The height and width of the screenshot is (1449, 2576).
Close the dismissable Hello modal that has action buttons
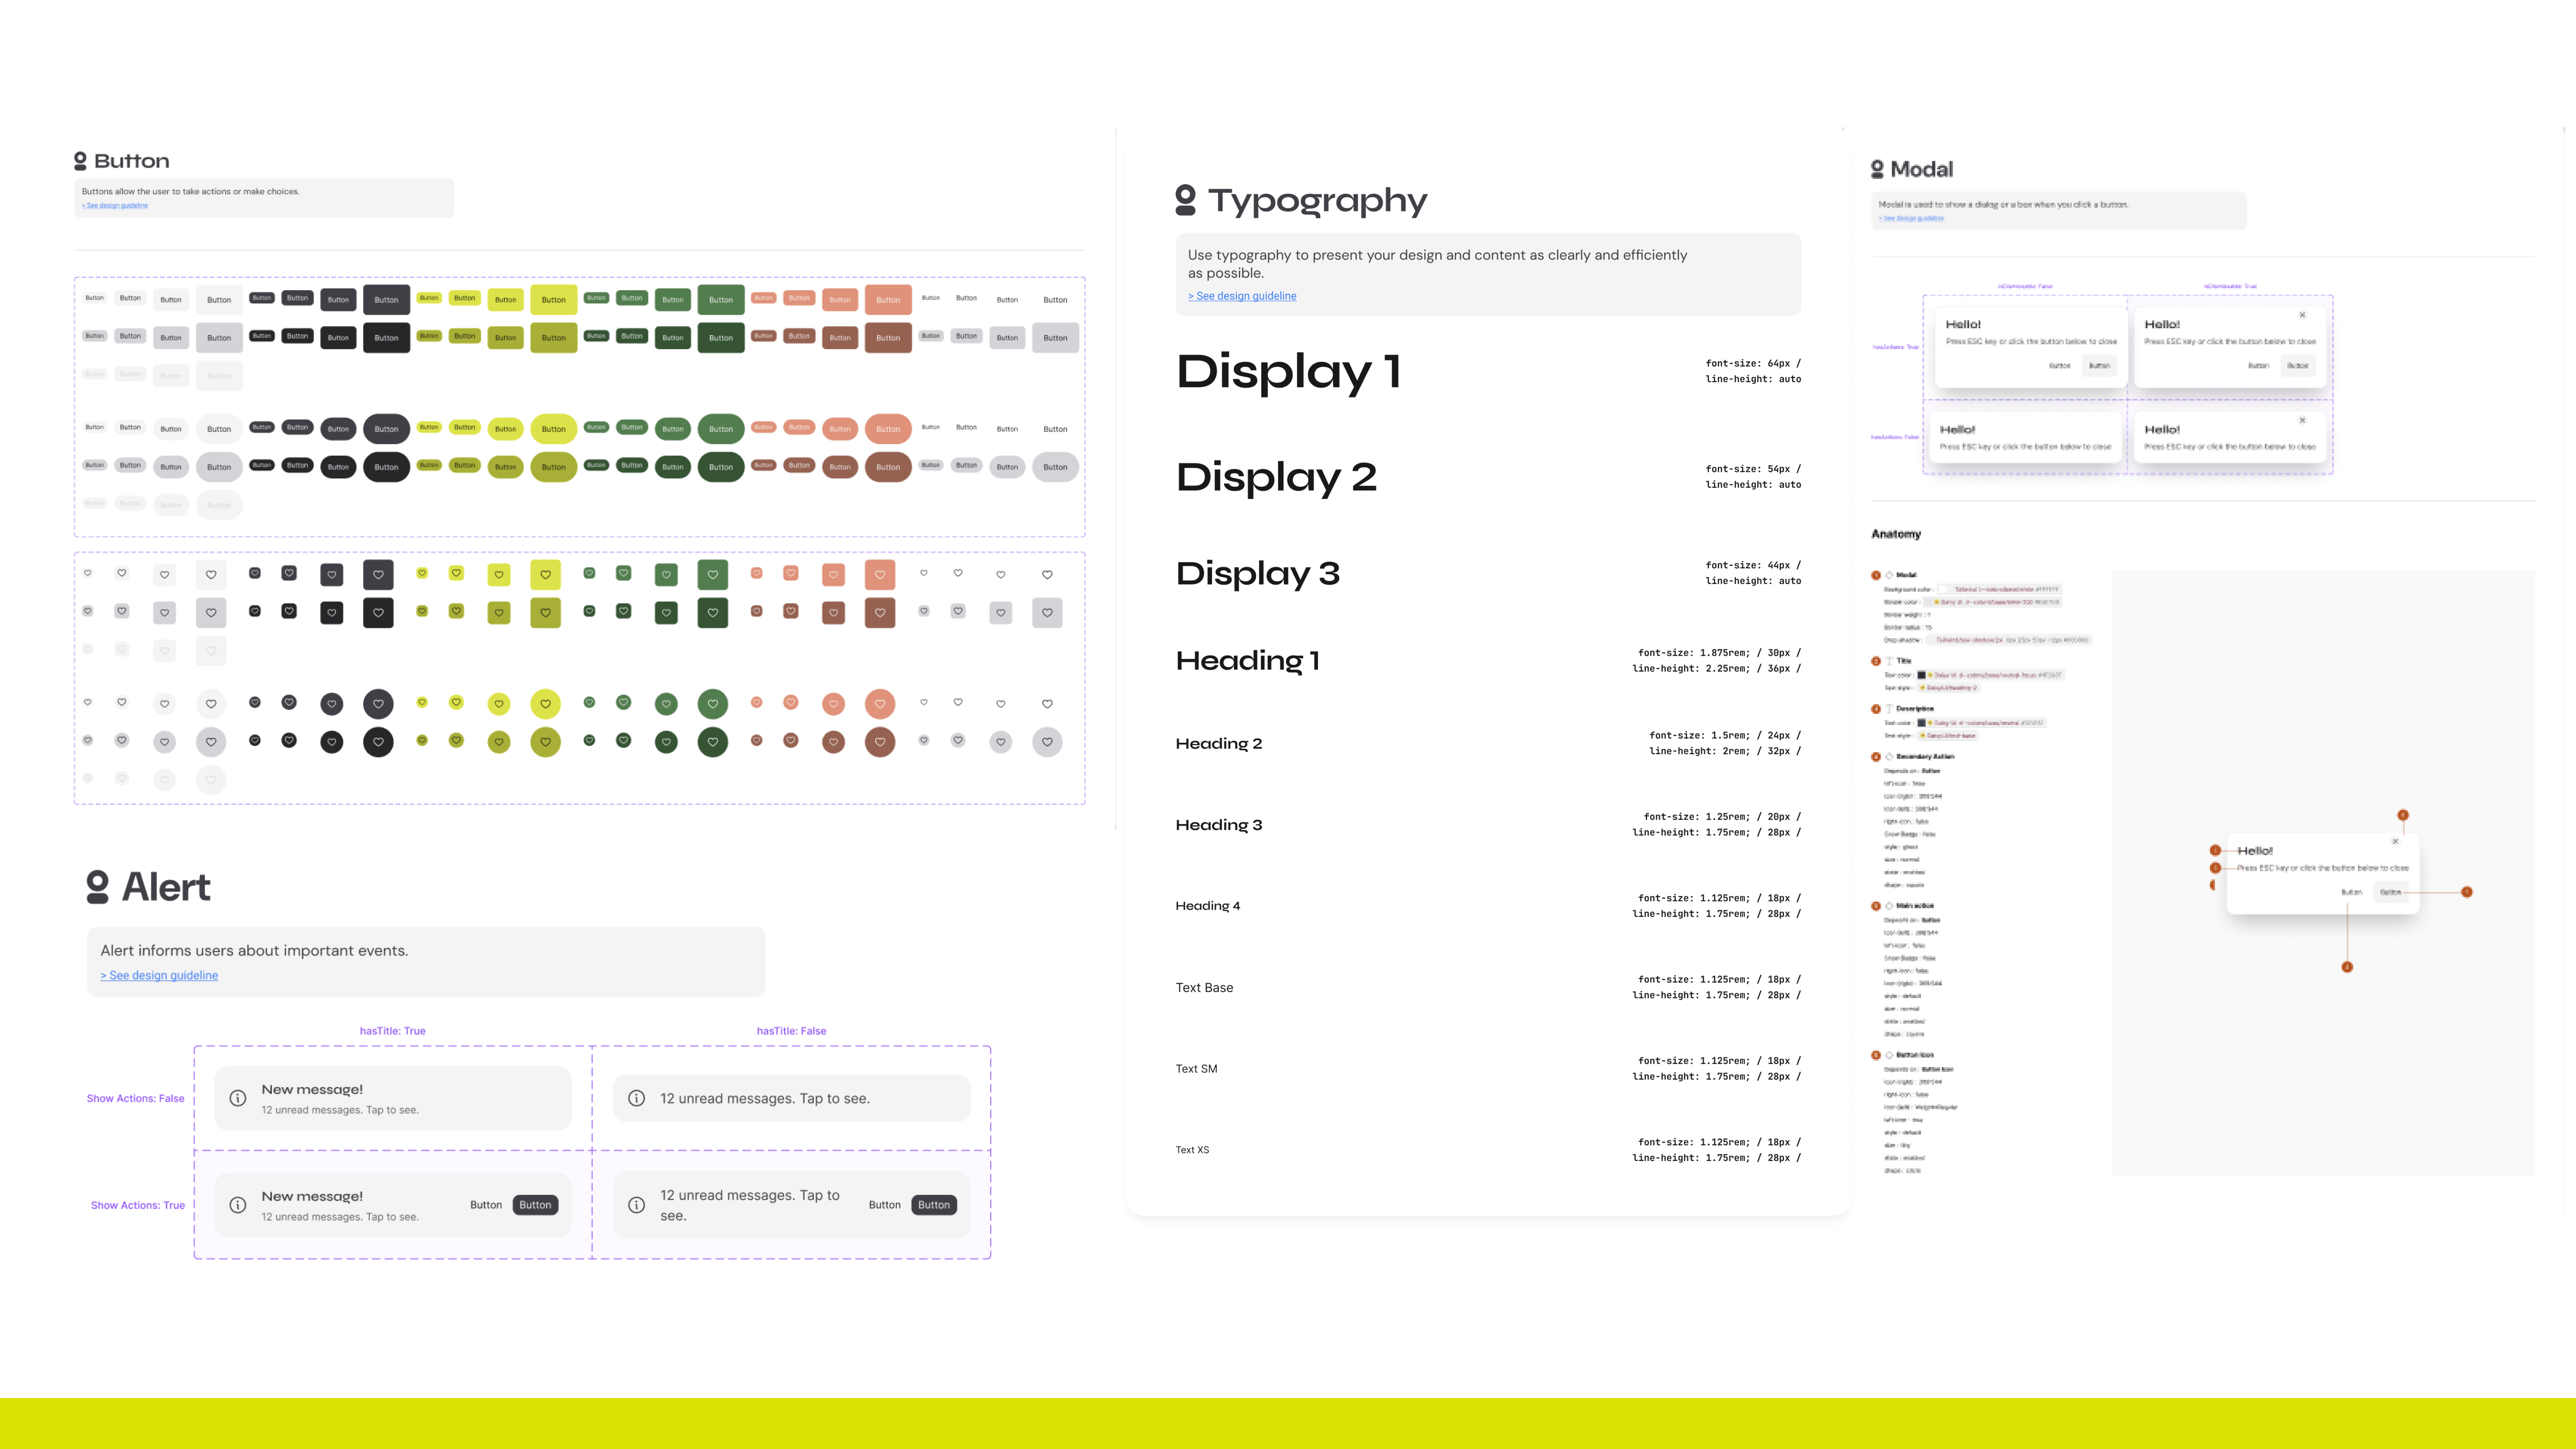pos(2302,315)
